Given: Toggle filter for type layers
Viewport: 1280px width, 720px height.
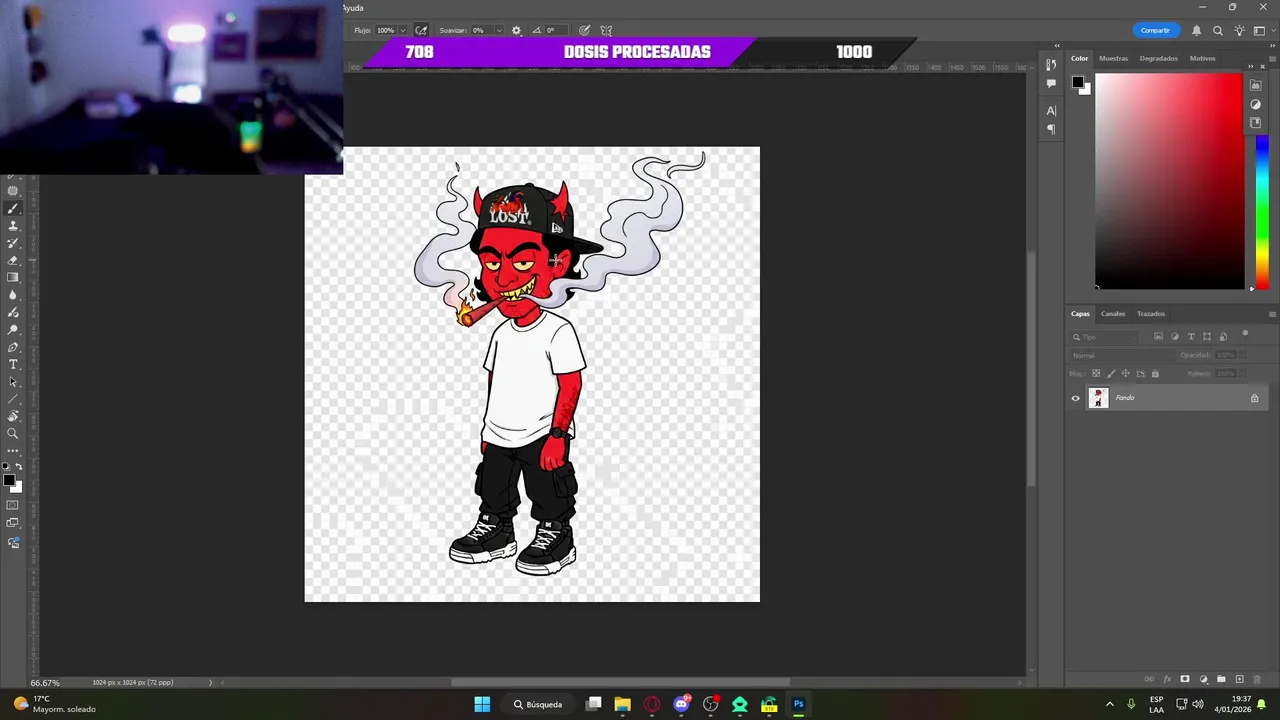Looking at the screenshot, I should 1191,337.
